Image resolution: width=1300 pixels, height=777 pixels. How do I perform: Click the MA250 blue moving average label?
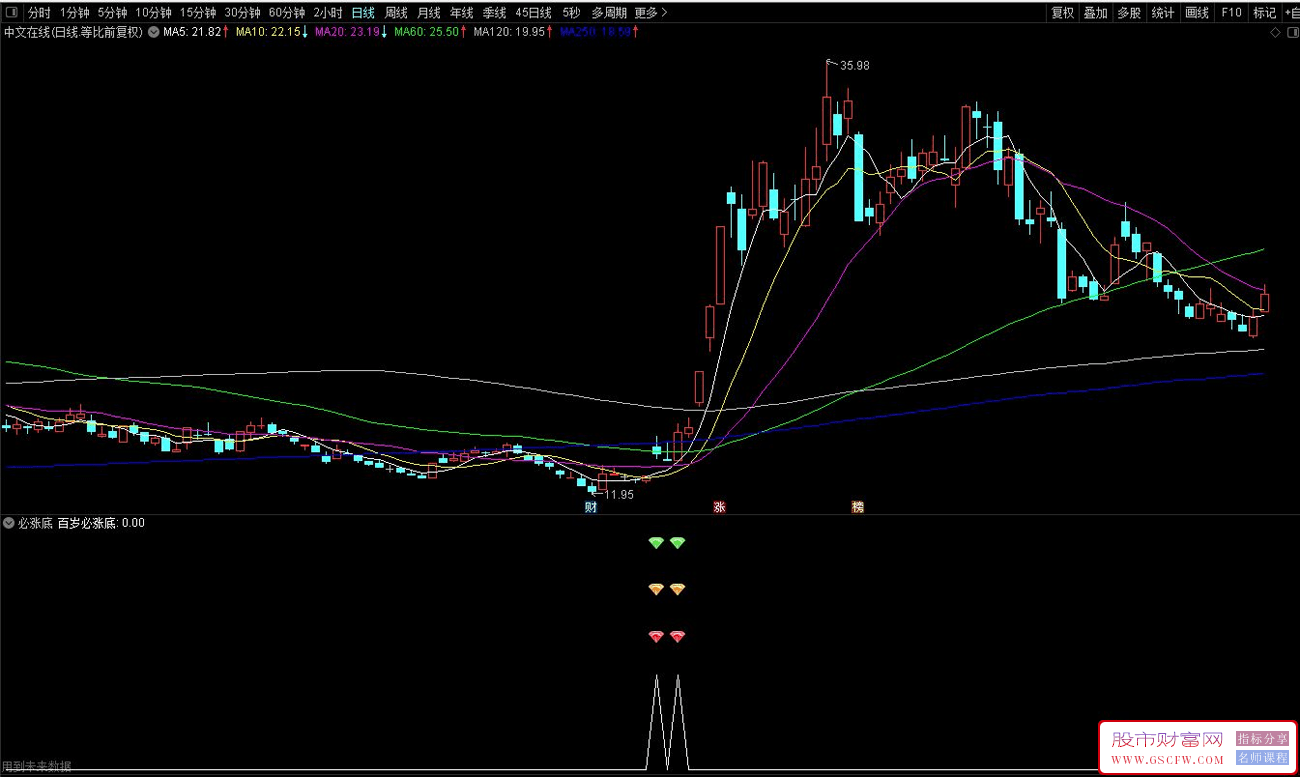(x=594, y=32)
